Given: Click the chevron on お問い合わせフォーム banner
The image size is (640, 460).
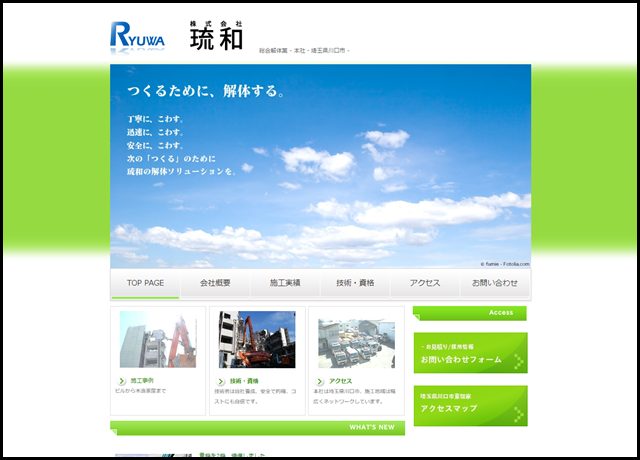Looking at the screenshot, I should coord(517,360).
